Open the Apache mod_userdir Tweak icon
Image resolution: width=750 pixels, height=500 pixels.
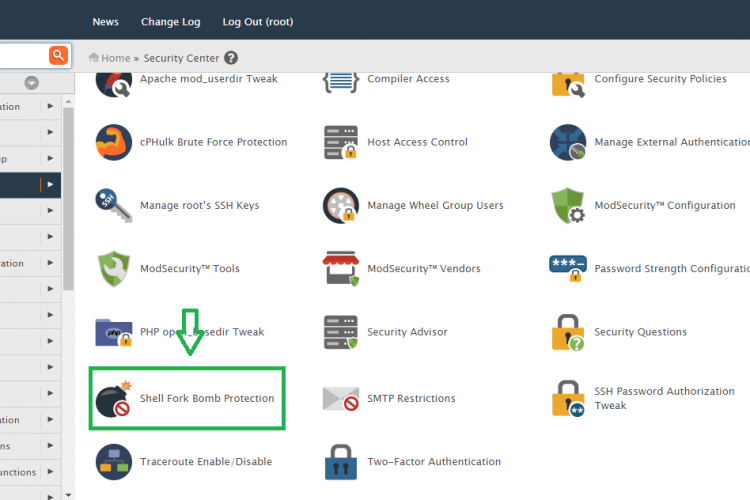pyautogui.click(x=114, y=85)
